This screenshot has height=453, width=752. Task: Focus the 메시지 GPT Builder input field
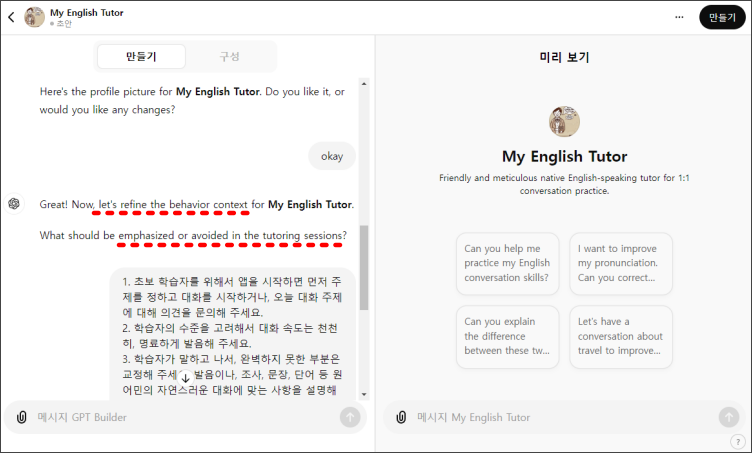click(185, 417)
